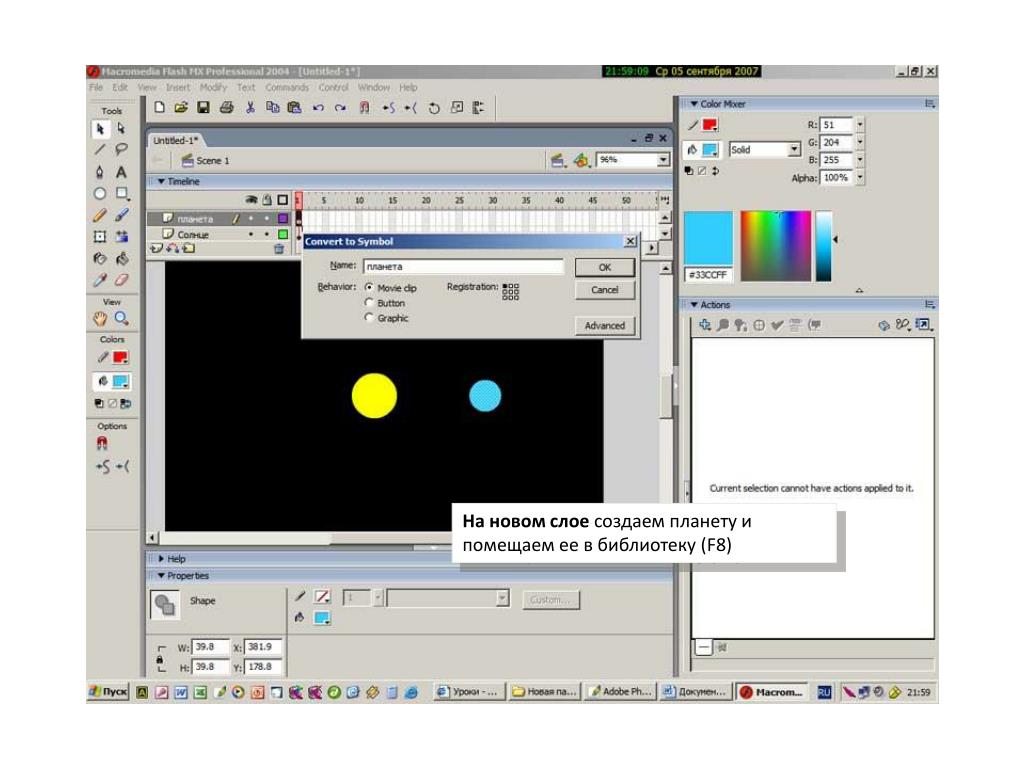Collapse the Color Mixer panel

click(x=694, y=104)
